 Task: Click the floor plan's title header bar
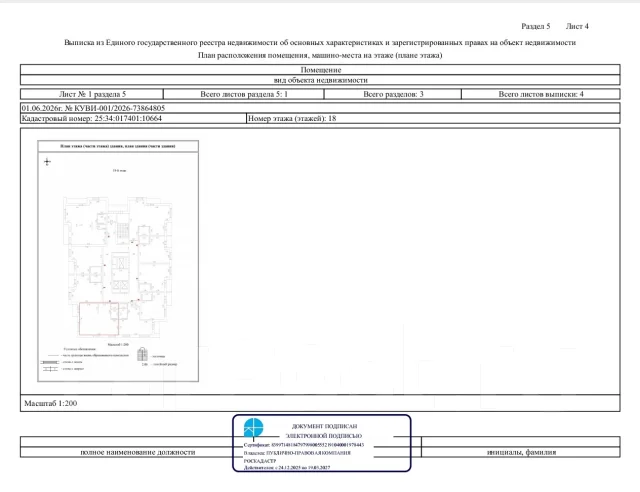pos(118,146)
